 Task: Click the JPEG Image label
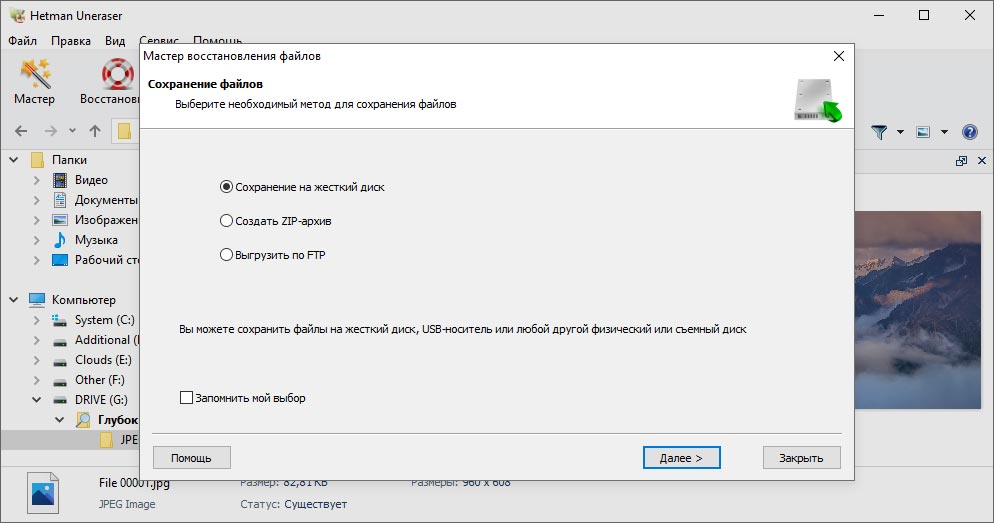[x=127, y=504]
